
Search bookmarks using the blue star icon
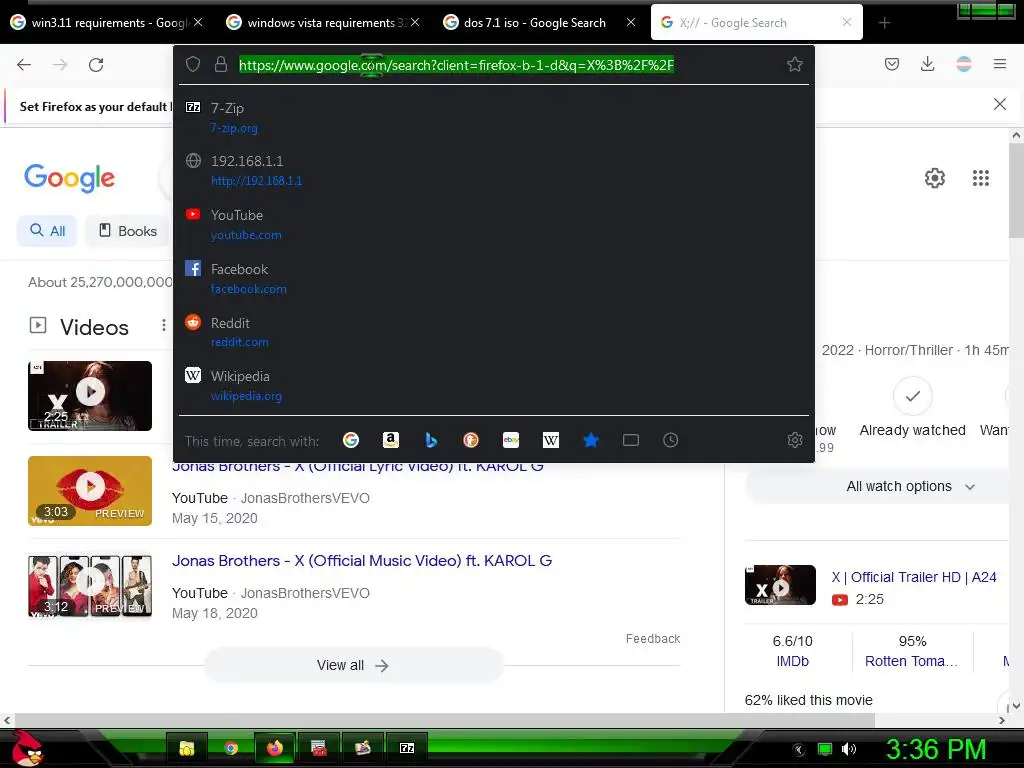click(x=591, y=440)
